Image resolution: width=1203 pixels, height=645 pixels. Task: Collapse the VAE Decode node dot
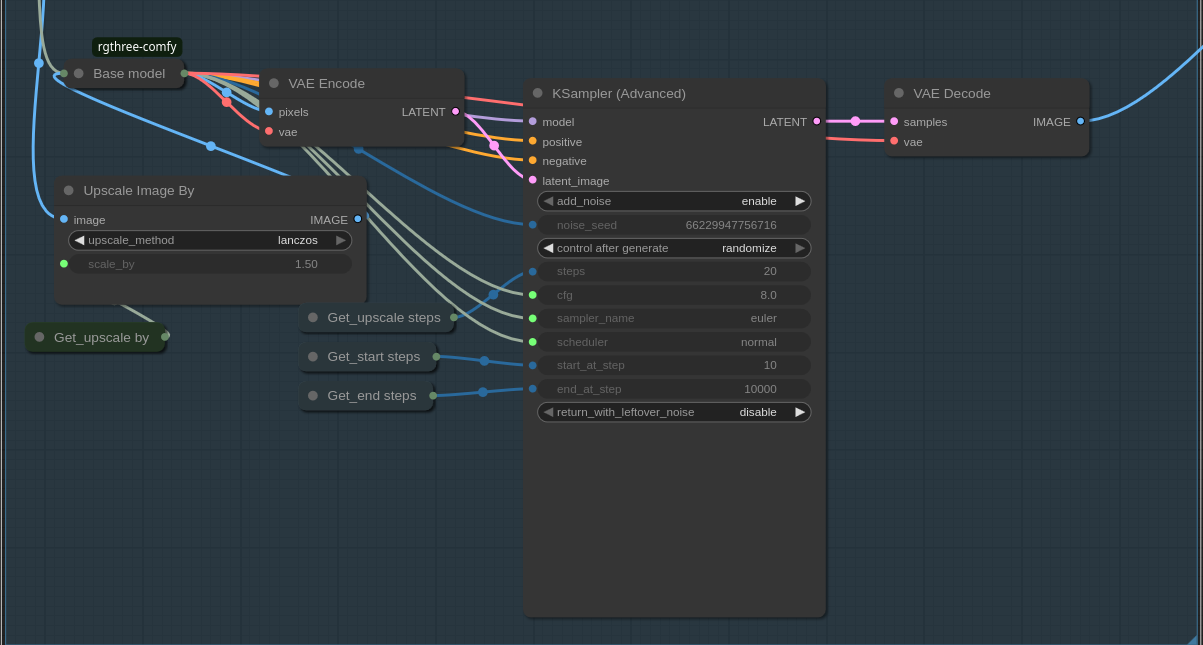tap(898, 93)
